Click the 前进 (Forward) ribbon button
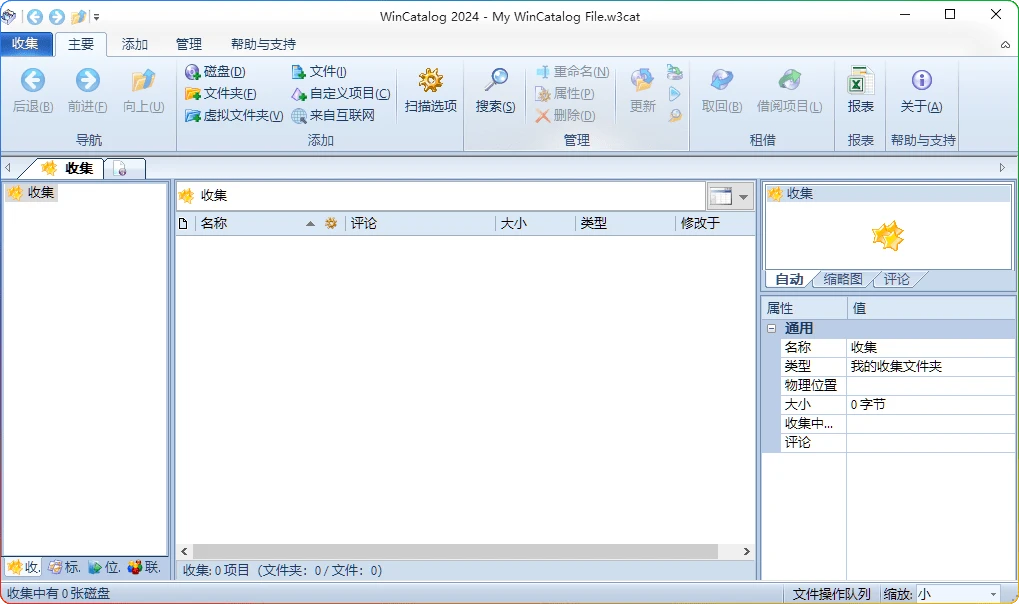 [87, 91]
